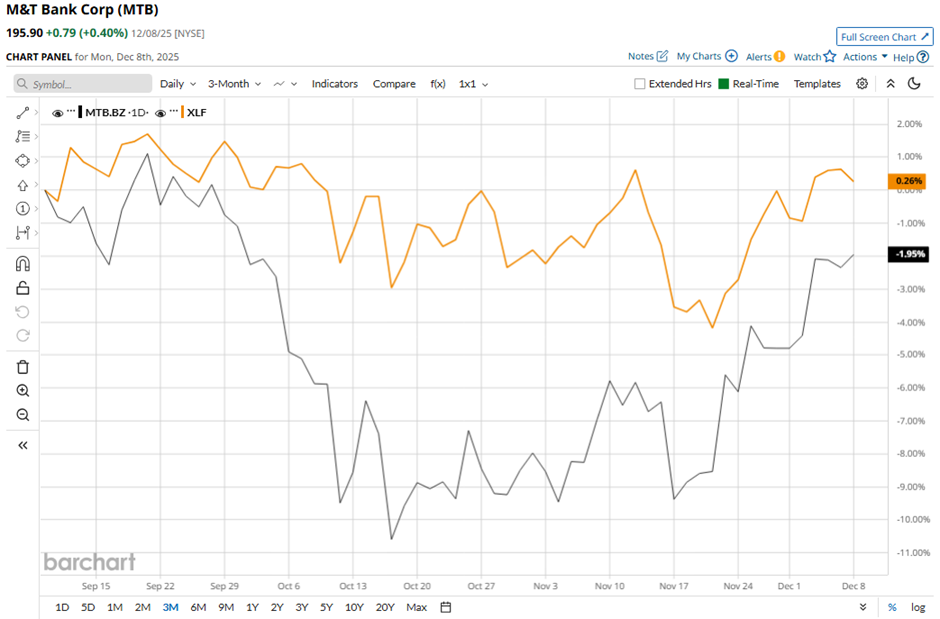Open the Compare menu

[394, 84]
